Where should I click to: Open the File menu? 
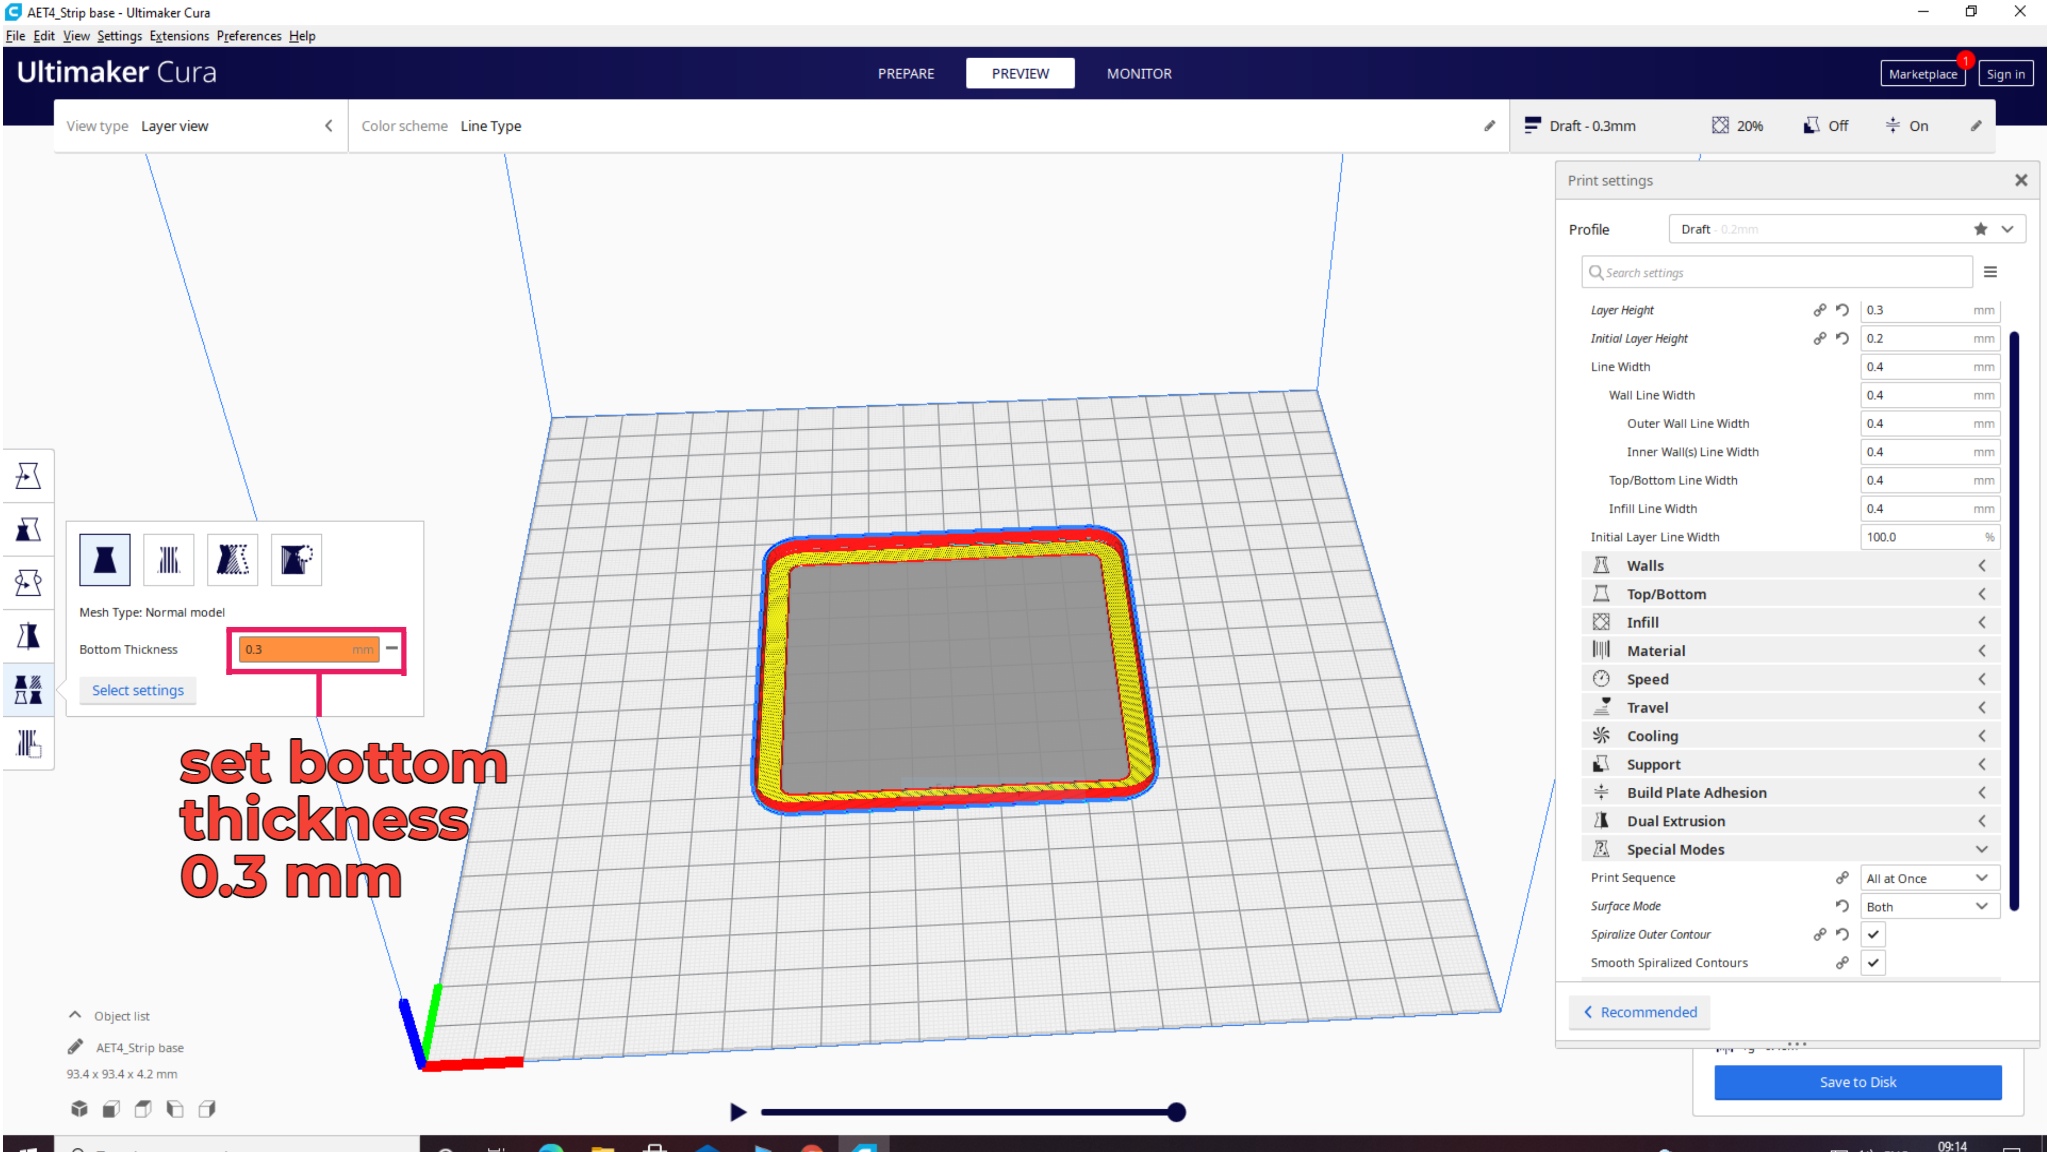coord(15,36)
